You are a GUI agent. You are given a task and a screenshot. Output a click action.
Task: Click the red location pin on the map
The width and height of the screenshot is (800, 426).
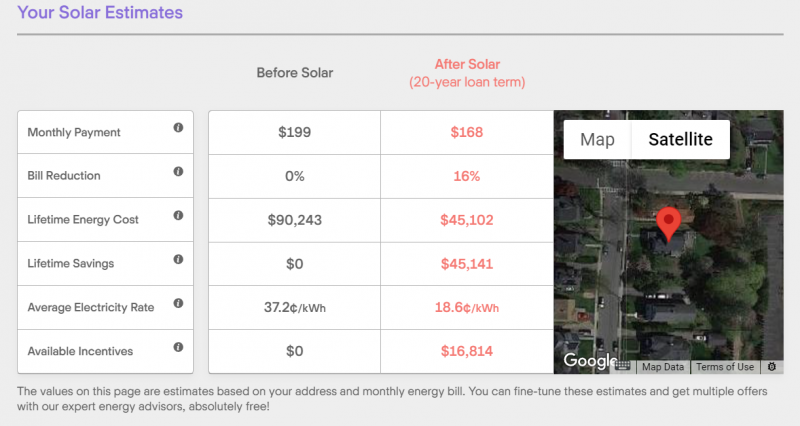[x=668, y=223]
